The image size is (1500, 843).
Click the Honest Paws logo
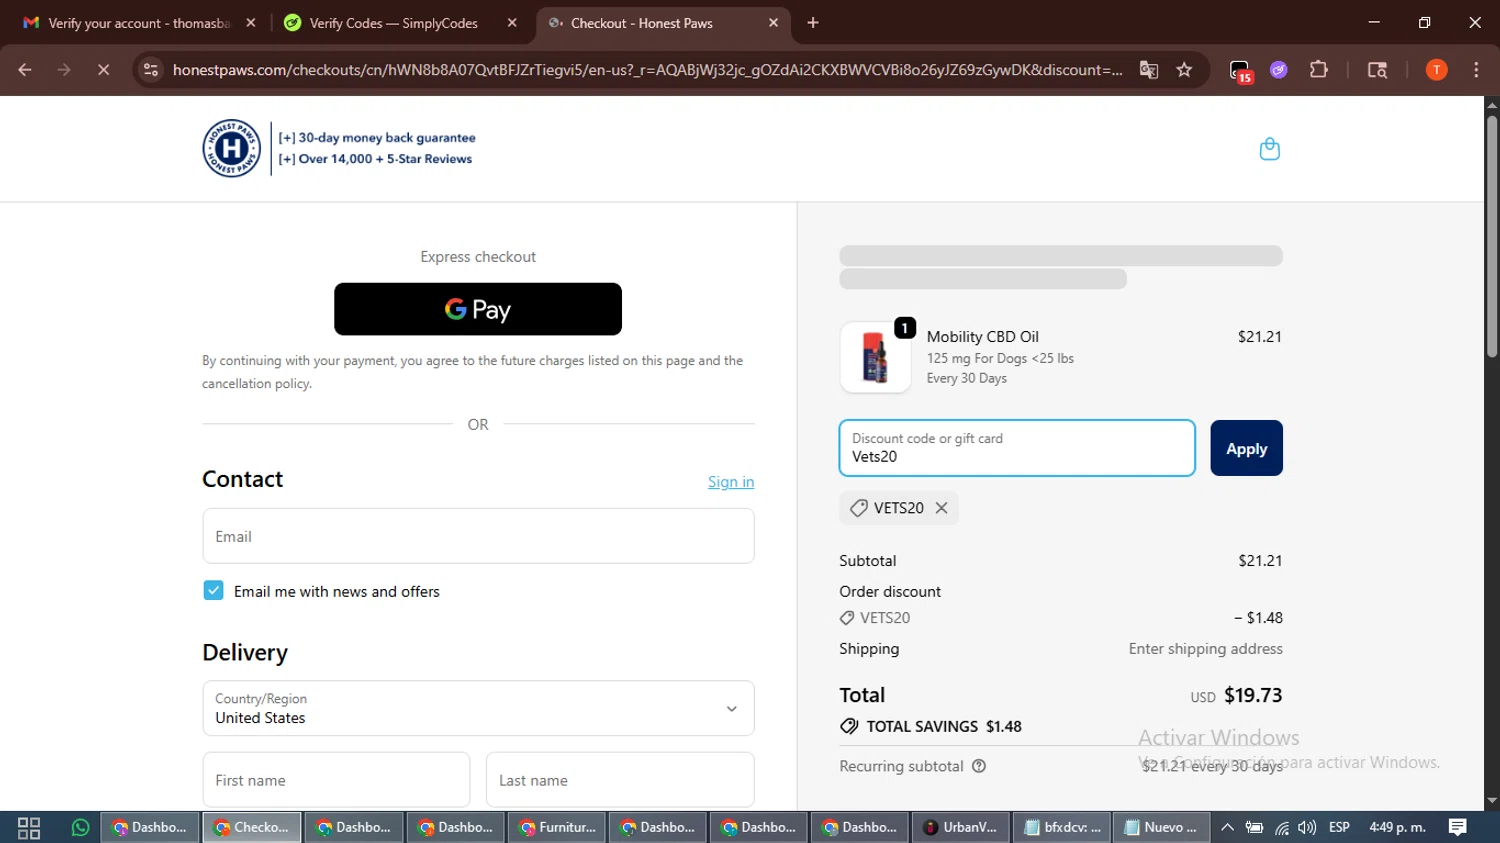[231, 148]
